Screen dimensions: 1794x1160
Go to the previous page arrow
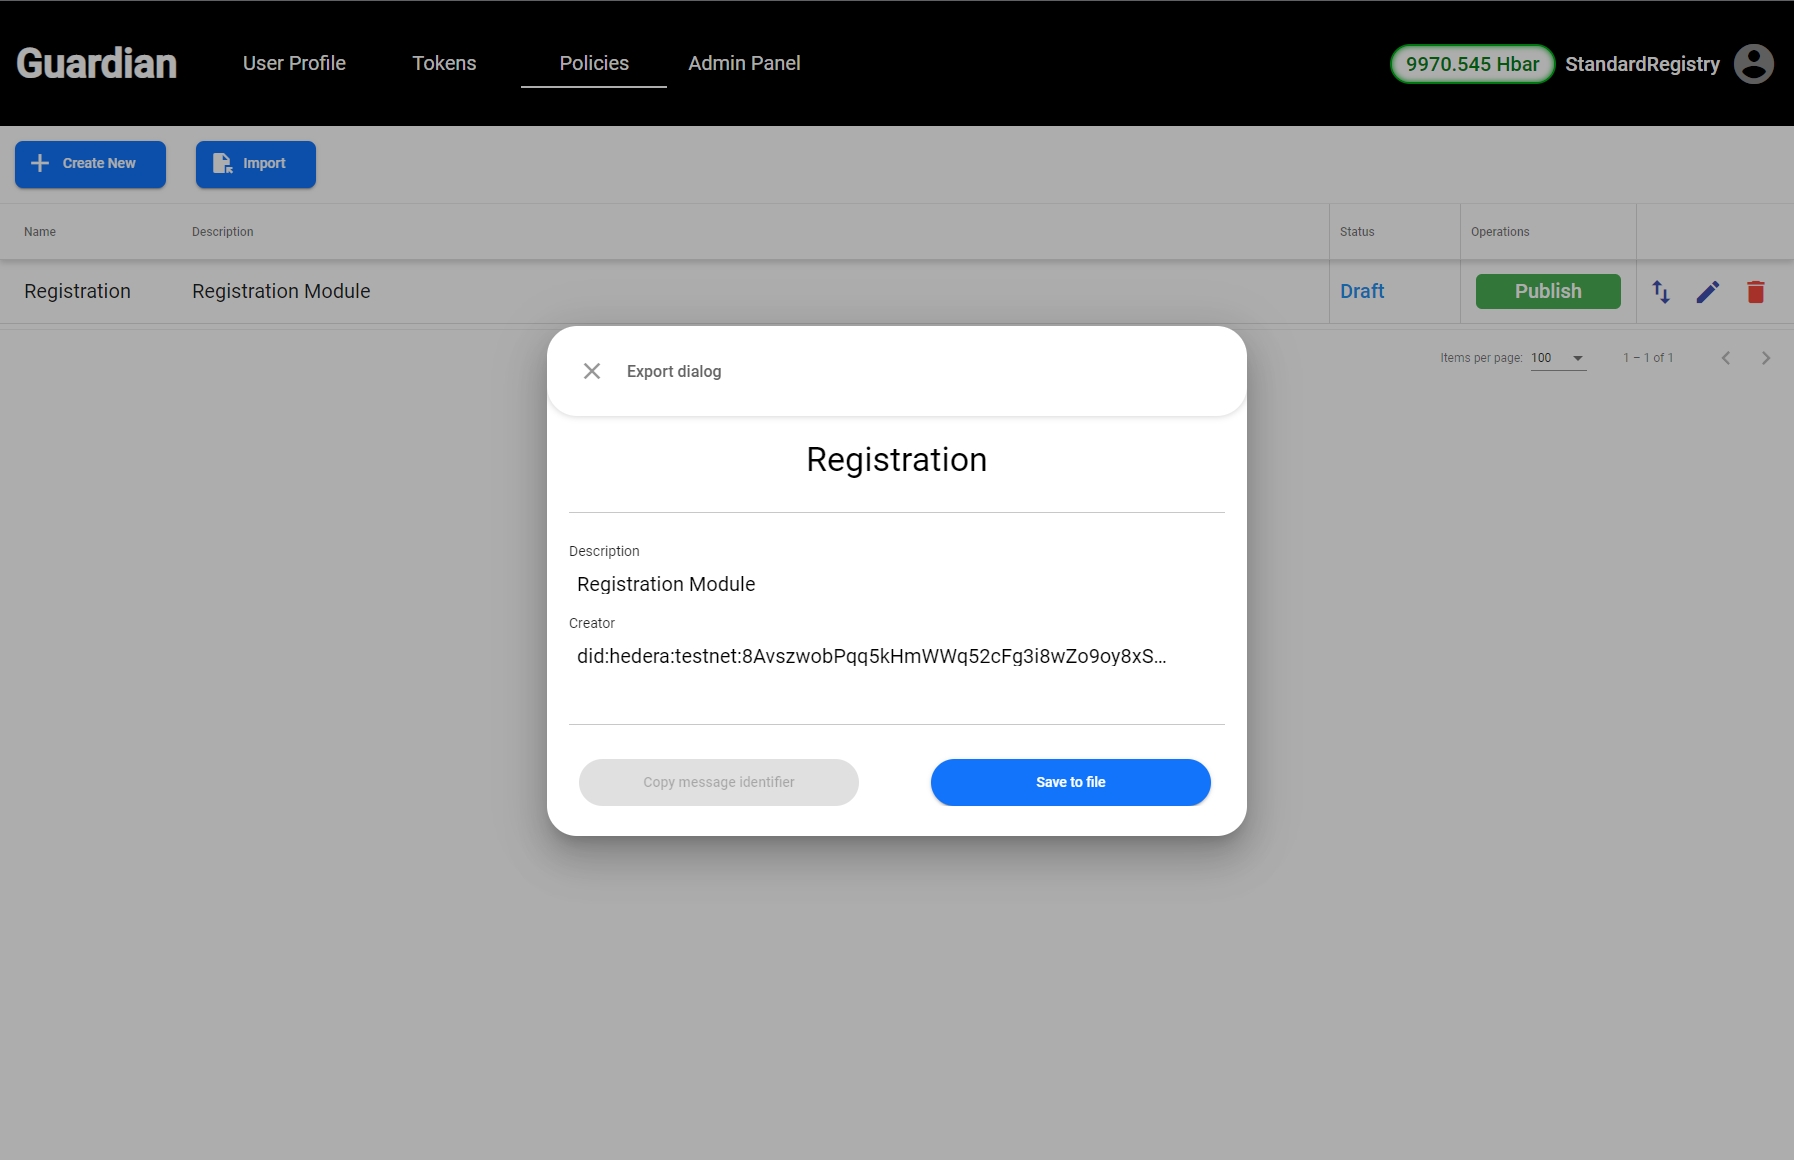click(1725, 358)
